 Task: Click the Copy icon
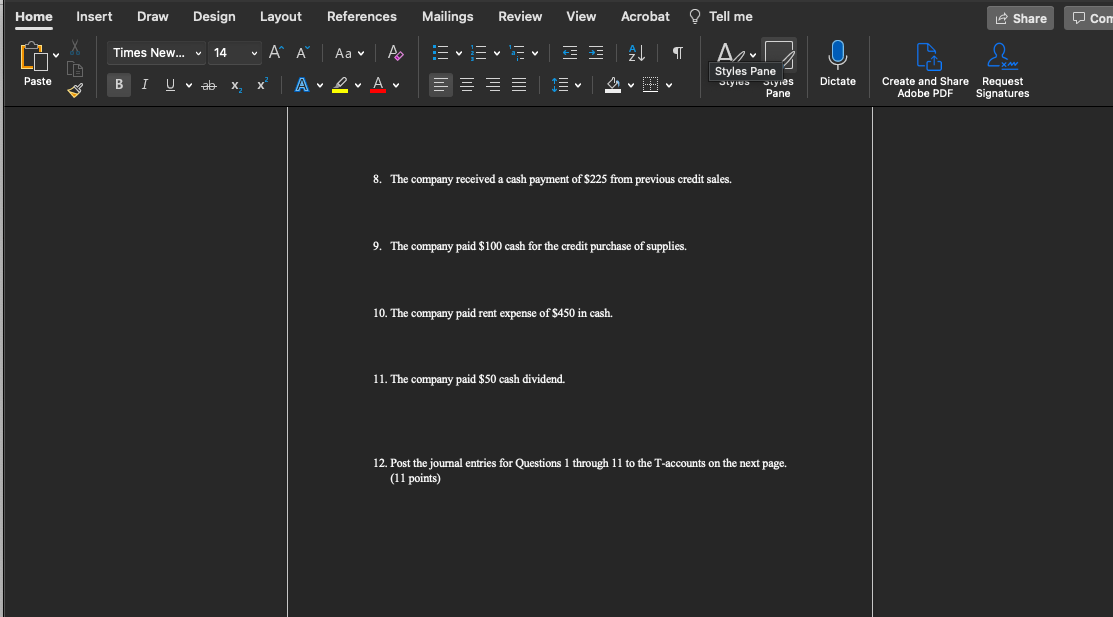pyautogui.click(x=75, y=70)
